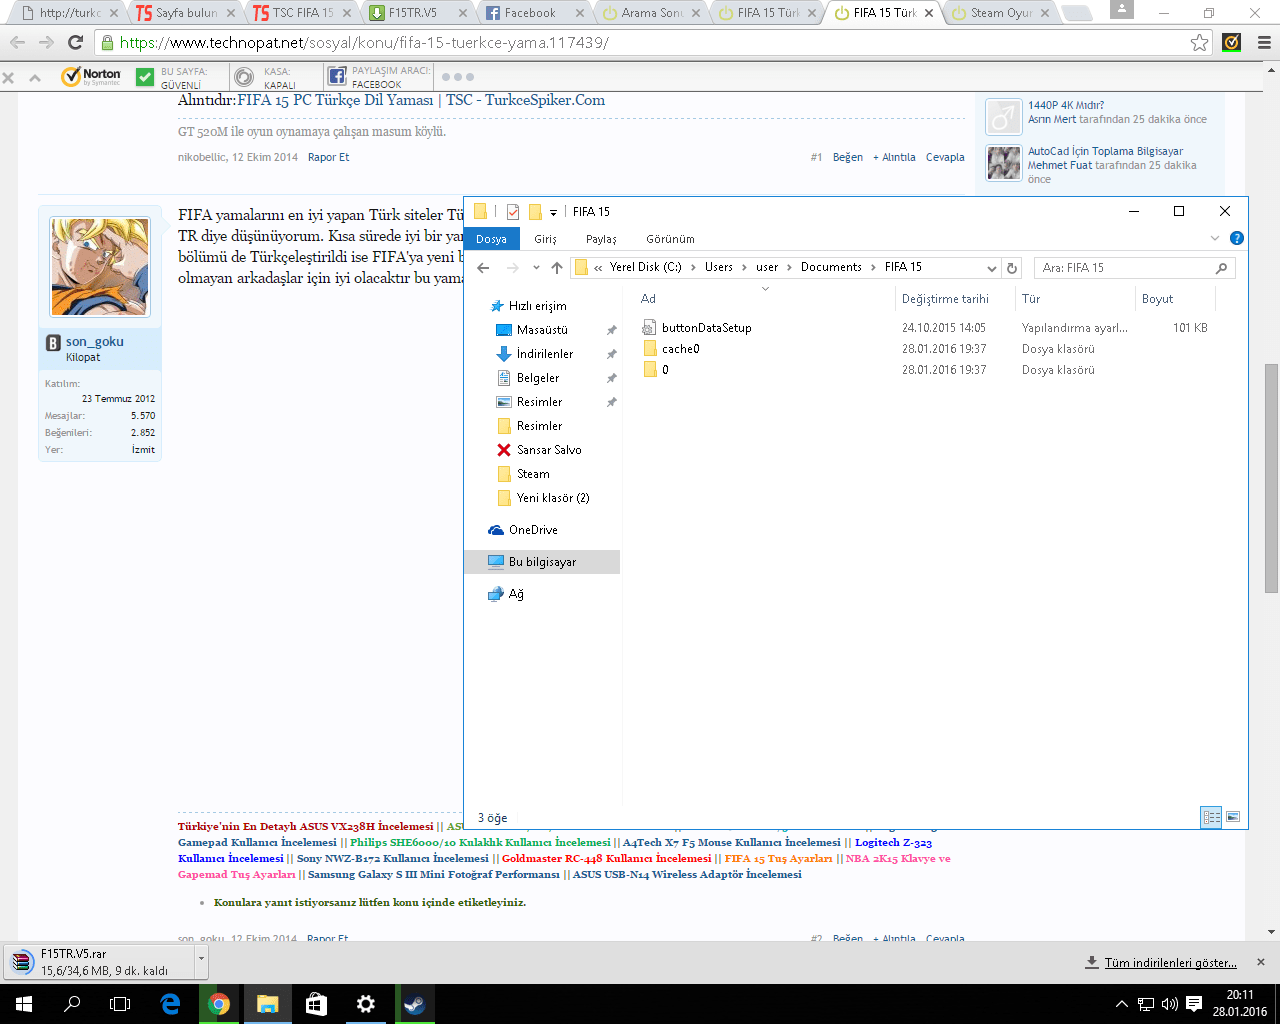Switch Explorer to details view
This screenshot has height=1024, width=1280.
pyautogui.click(x=1211, y=817)
